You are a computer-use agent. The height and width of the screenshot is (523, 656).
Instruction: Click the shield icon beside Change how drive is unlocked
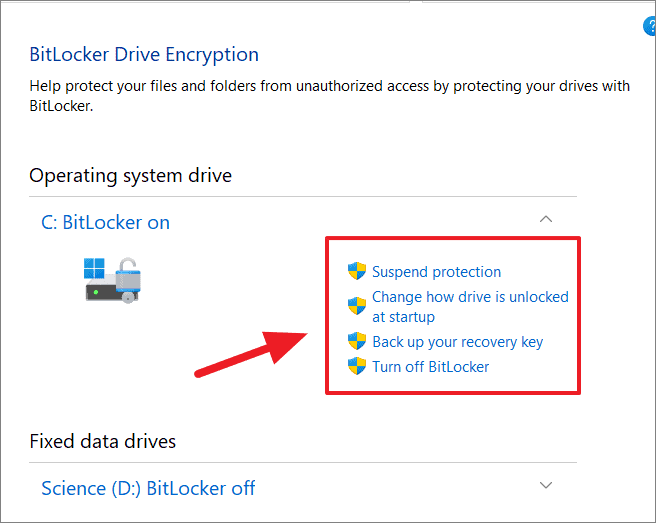click(x=357, y=306)
